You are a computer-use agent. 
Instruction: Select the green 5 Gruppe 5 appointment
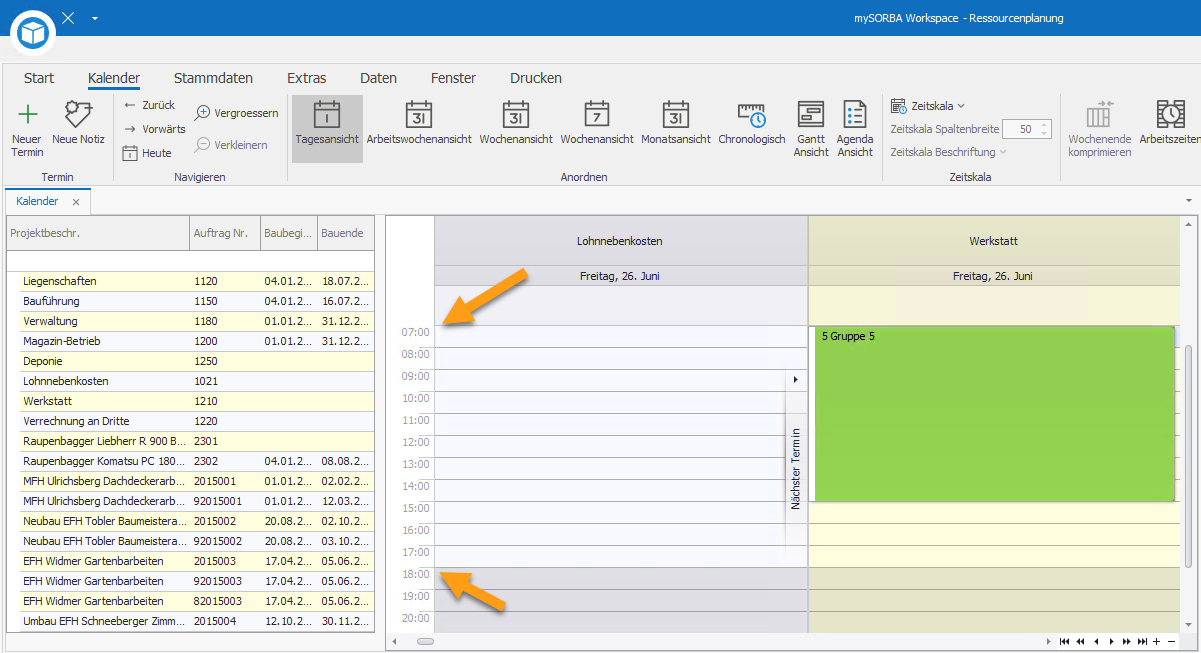point(994,414)
